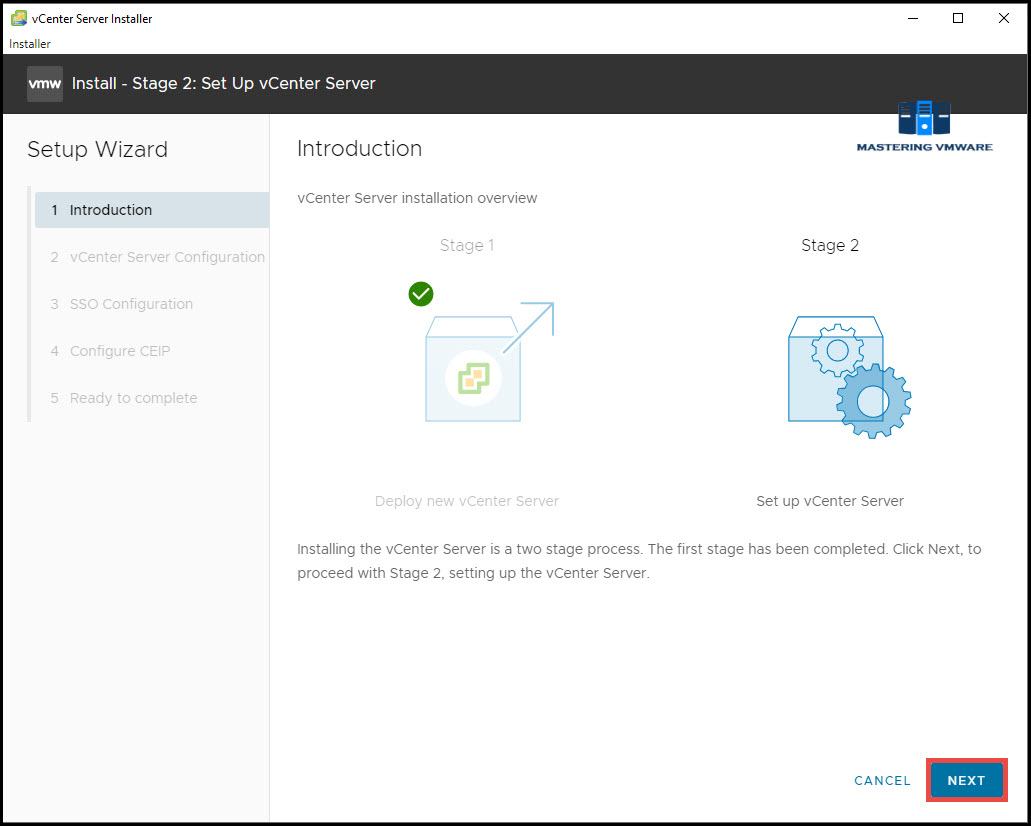Click the CANCEL button
Viewport: 1031px width, 826px height.
click(x=882, y=781)
